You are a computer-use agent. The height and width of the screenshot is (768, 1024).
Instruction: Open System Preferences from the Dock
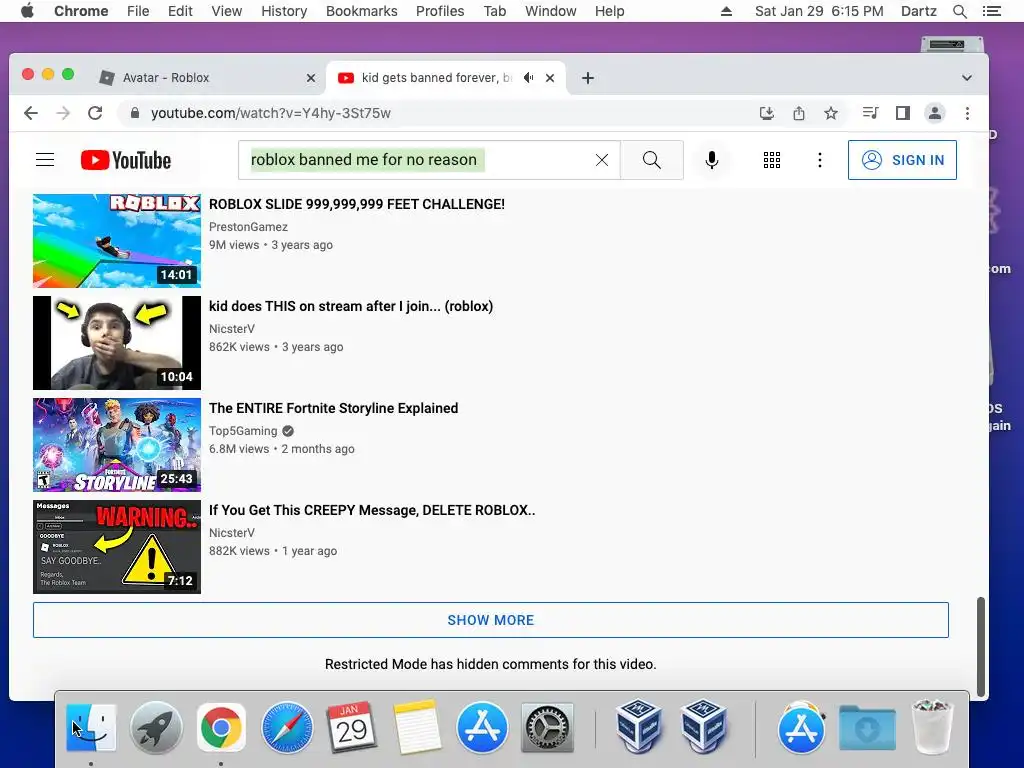tap(547, 728)
